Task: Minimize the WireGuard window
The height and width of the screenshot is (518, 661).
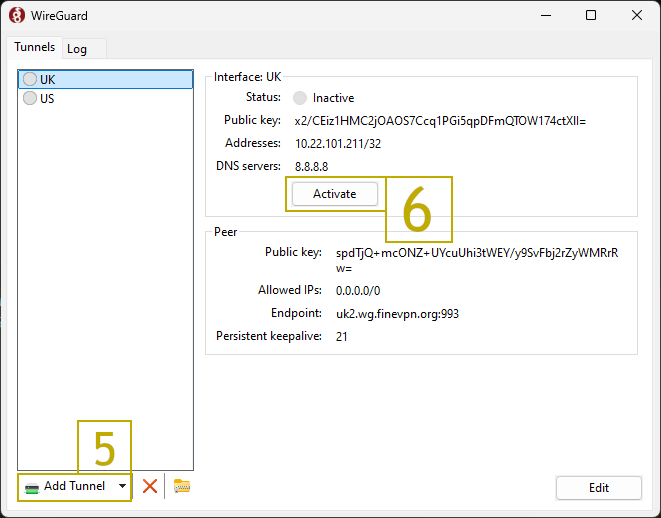Action: point(545,16)
